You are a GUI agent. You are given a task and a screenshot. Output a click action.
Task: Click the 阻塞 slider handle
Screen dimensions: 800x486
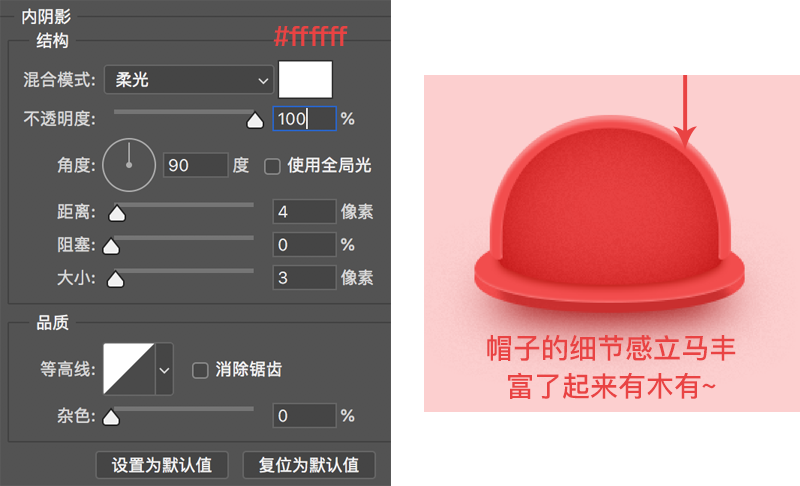pyautogui.click(x=111, y=246)
